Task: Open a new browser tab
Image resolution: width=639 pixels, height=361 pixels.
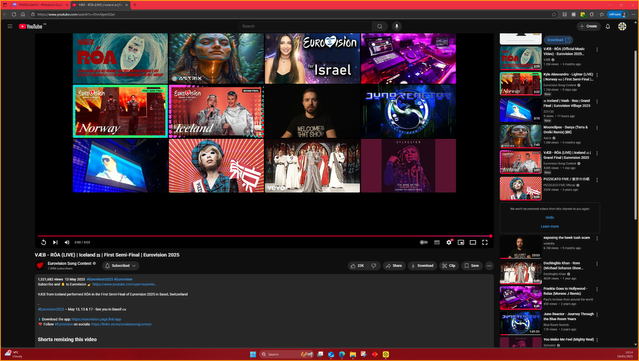Action: [134, 5]
